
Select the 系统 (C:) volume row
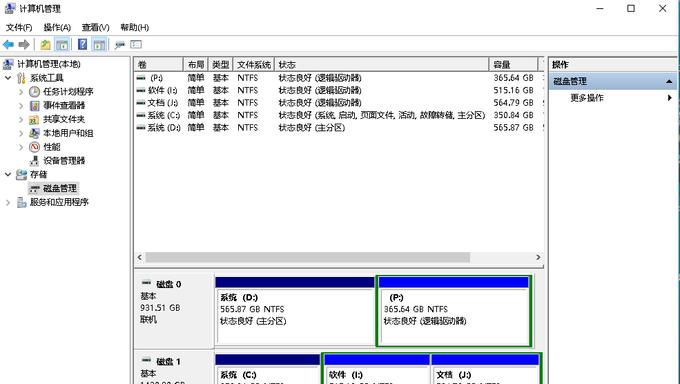pos(339,115)
